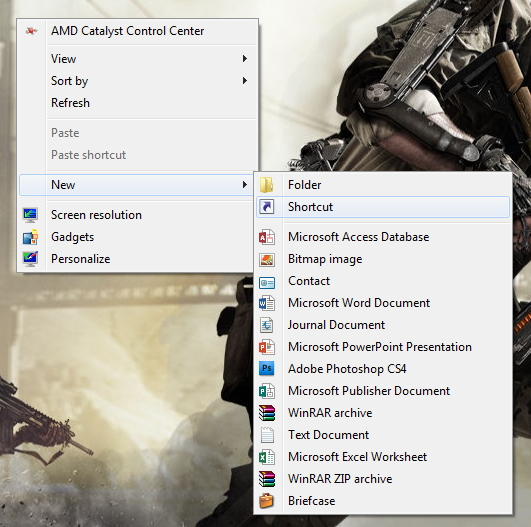Click the Gadgets icon
Image resolution: width=531 pixels, height=527 pixels.
tap(30, 237)
